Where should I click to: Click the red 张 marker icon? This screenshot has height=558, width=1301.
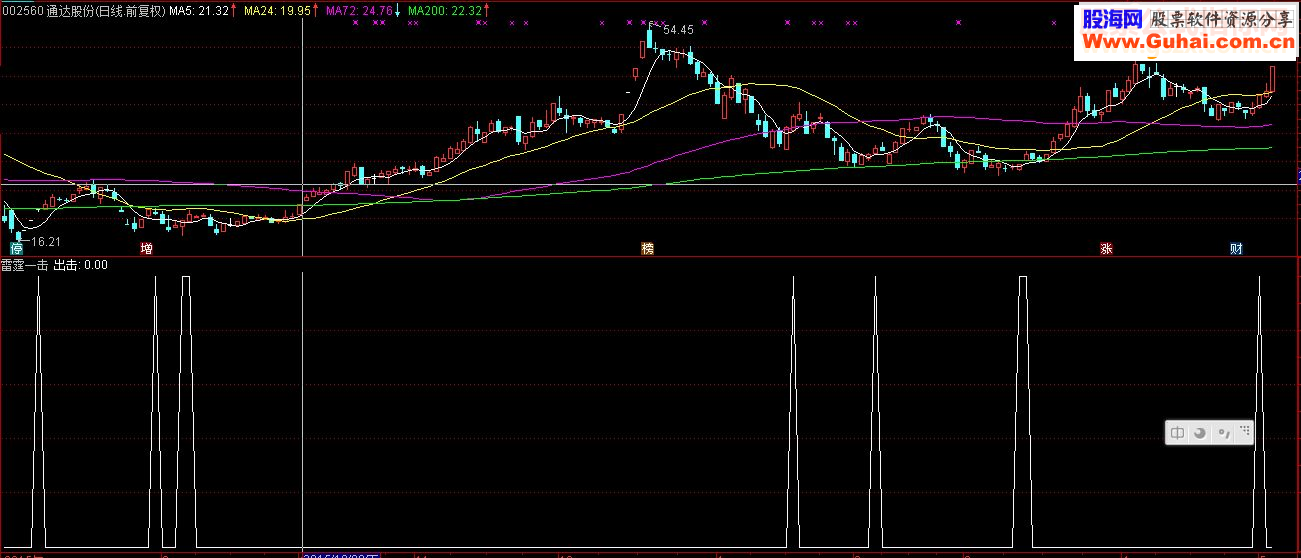tap(1106, 248)
